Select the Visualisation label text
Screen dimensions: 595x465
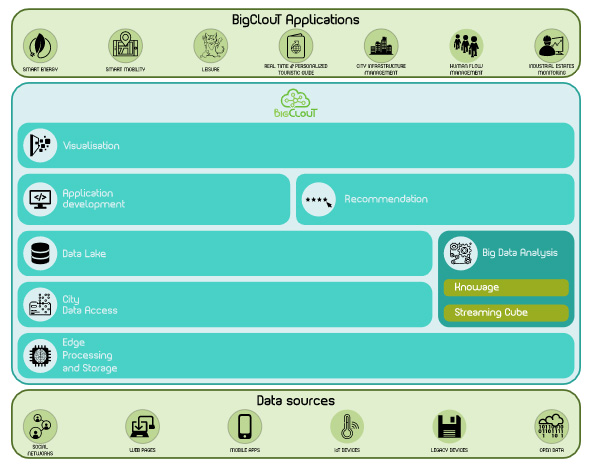(x=91, y=146)
